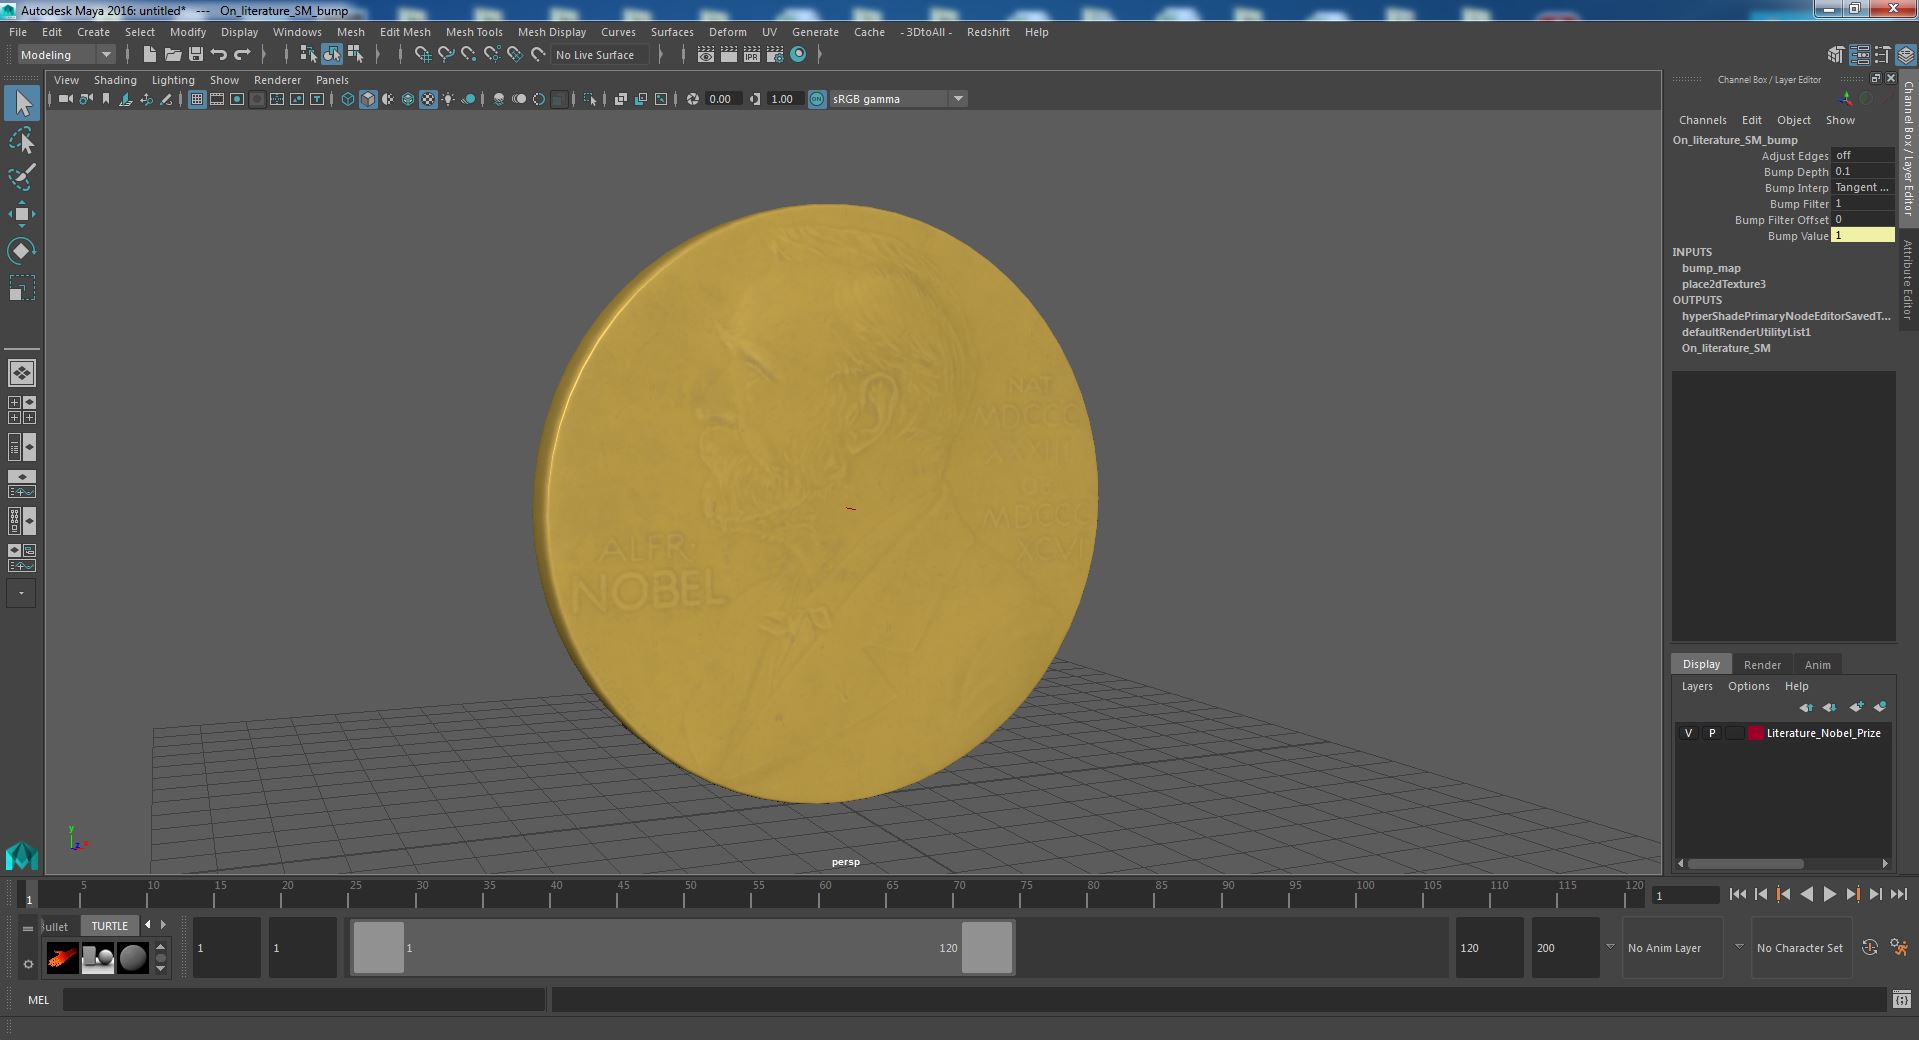Switch to the Anim layer tab
This screenshot has width=1919, height=1040.
coord(1817,665)
